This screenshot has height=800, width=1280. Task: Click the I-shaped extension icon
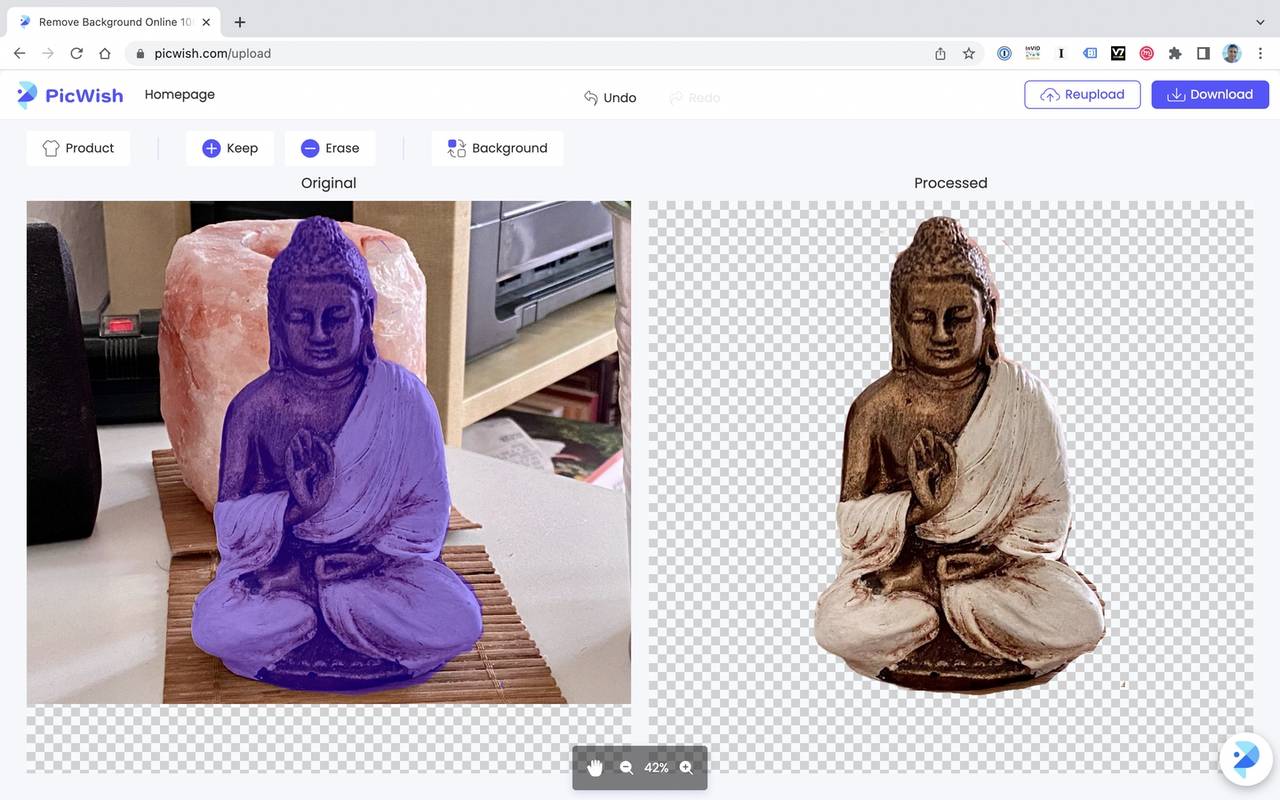point(1061,54)
